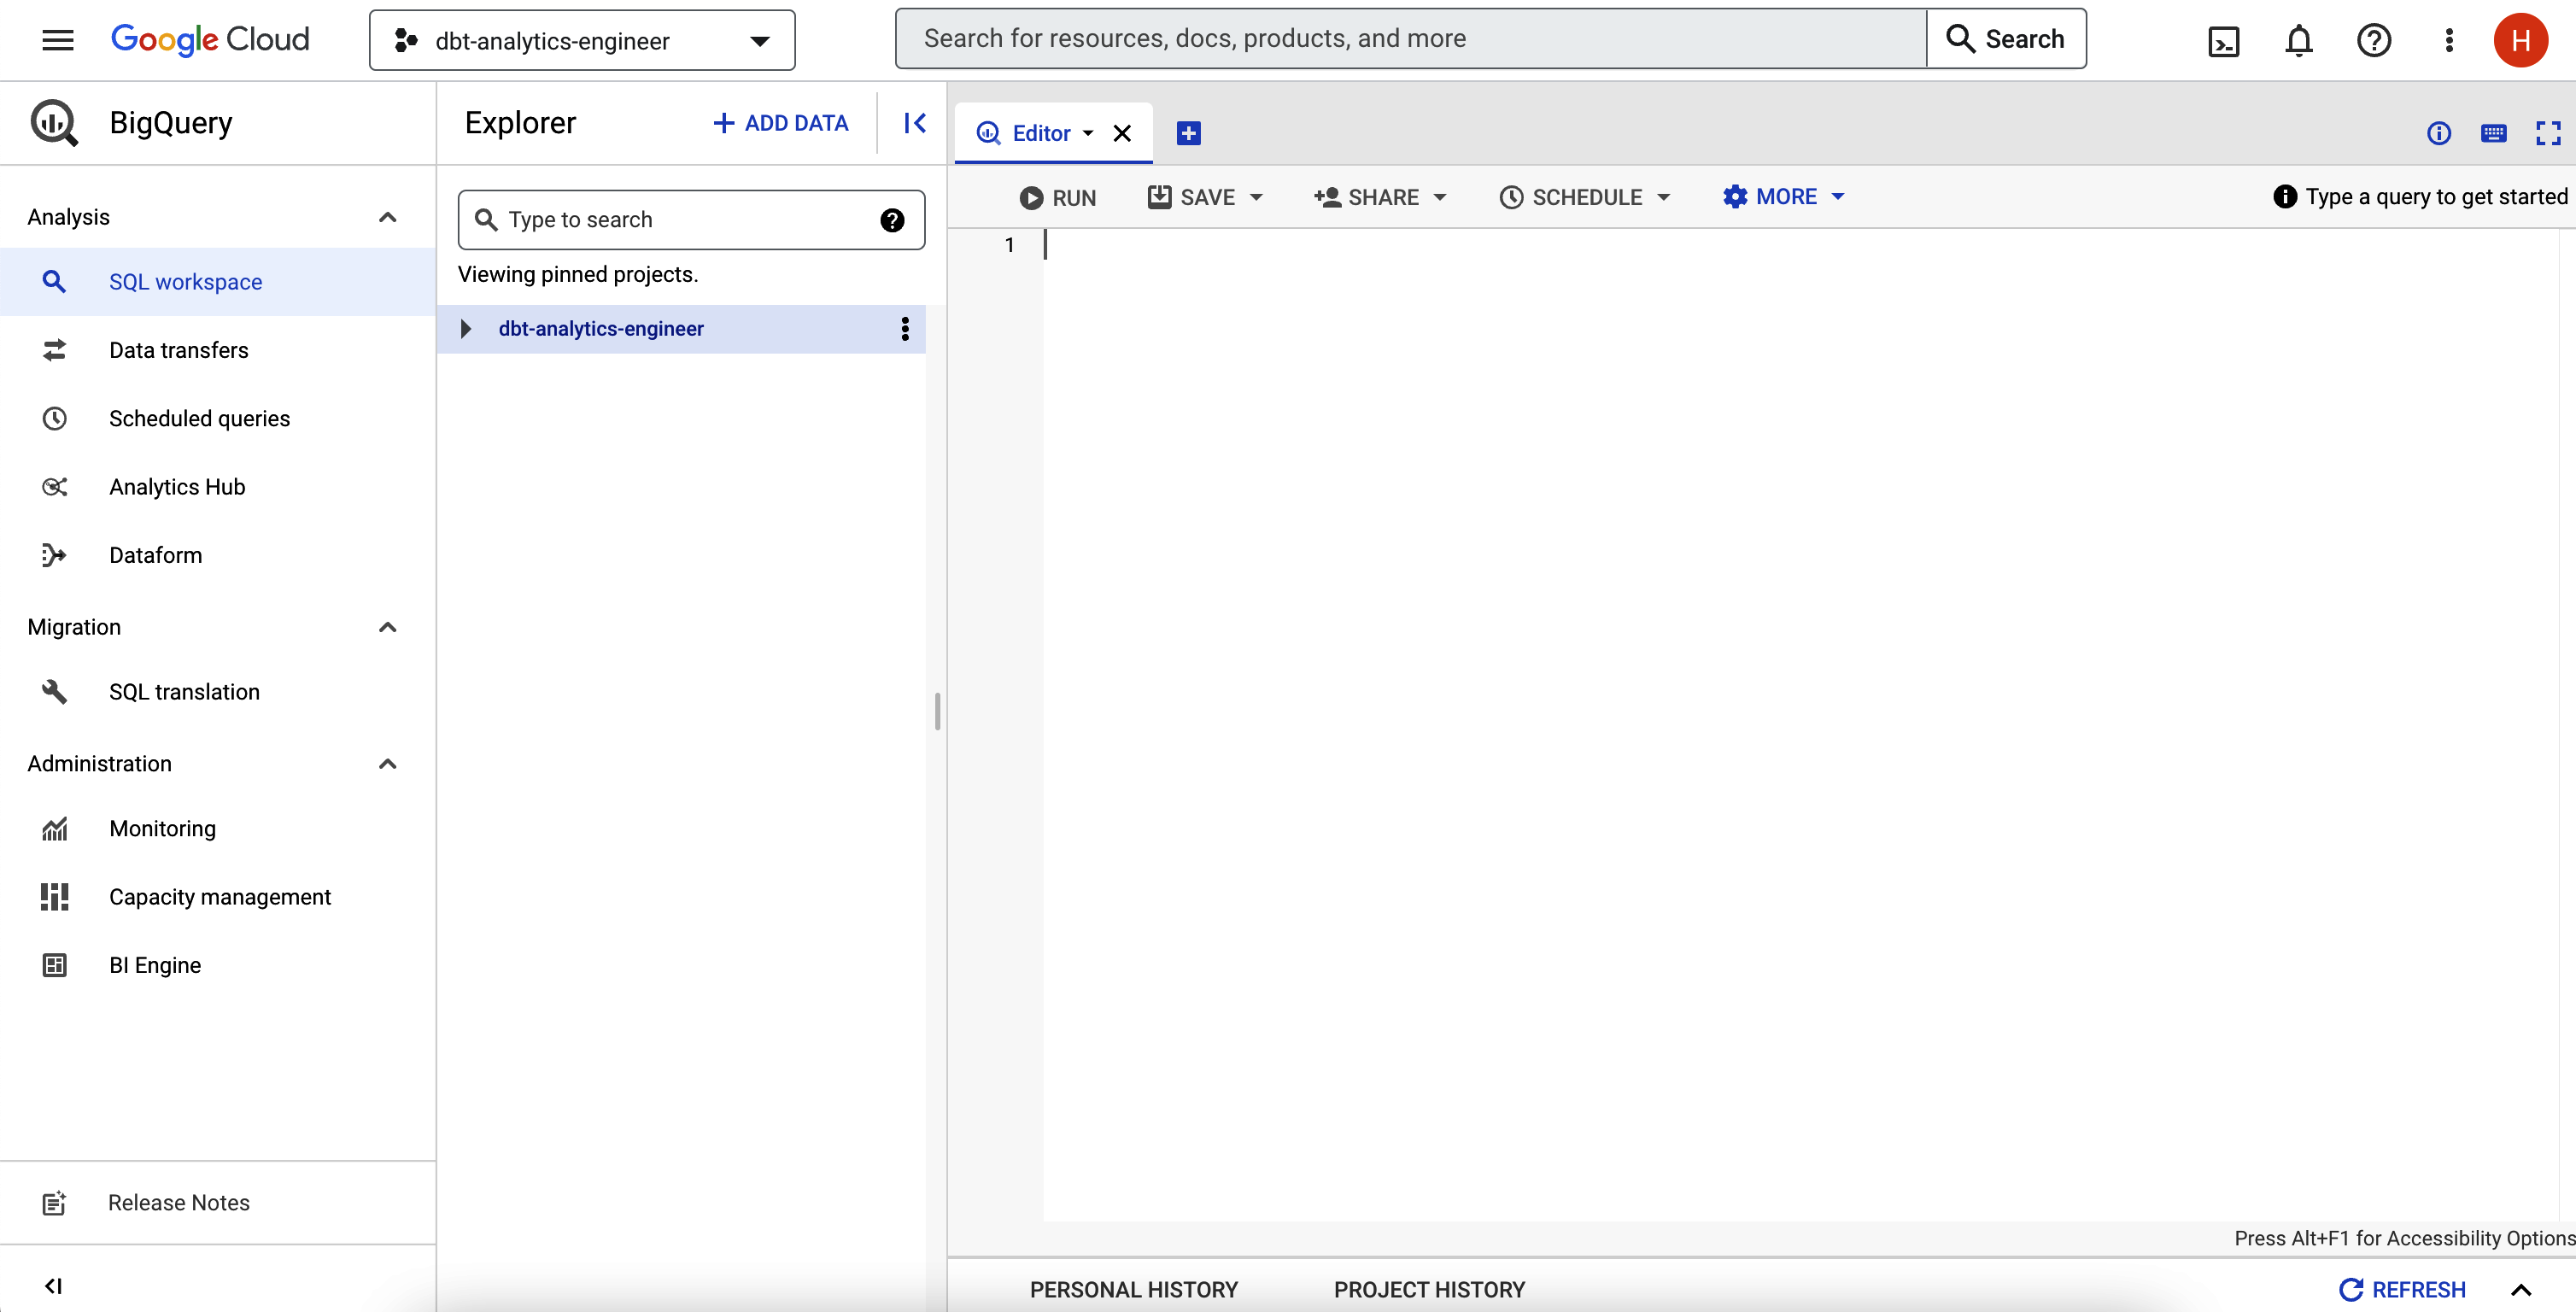Click the Monitoring icon
2576x1312 pixels.
coord(54,827)
